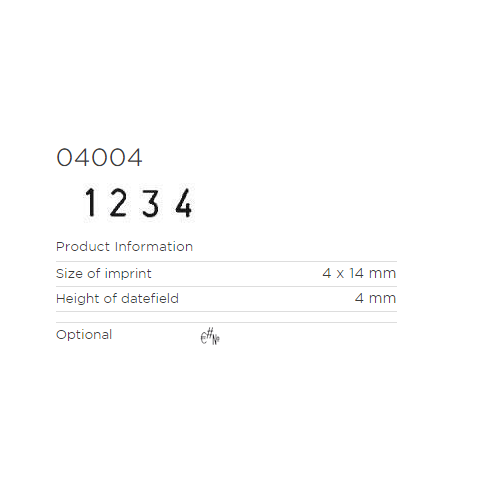This screenshot has height=498, width=500.
Task: Click digit 2 in imprint sample
Action: [x=118, y=202]
